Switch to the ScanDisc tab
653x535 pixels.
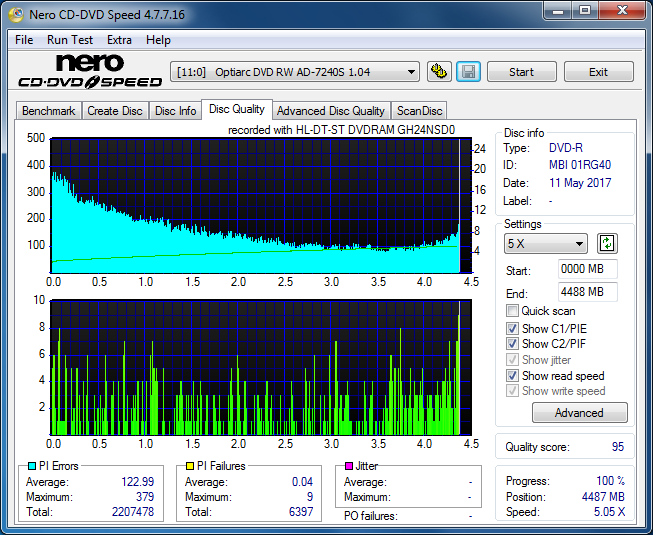pyautogui.click(x=419, y=111)
